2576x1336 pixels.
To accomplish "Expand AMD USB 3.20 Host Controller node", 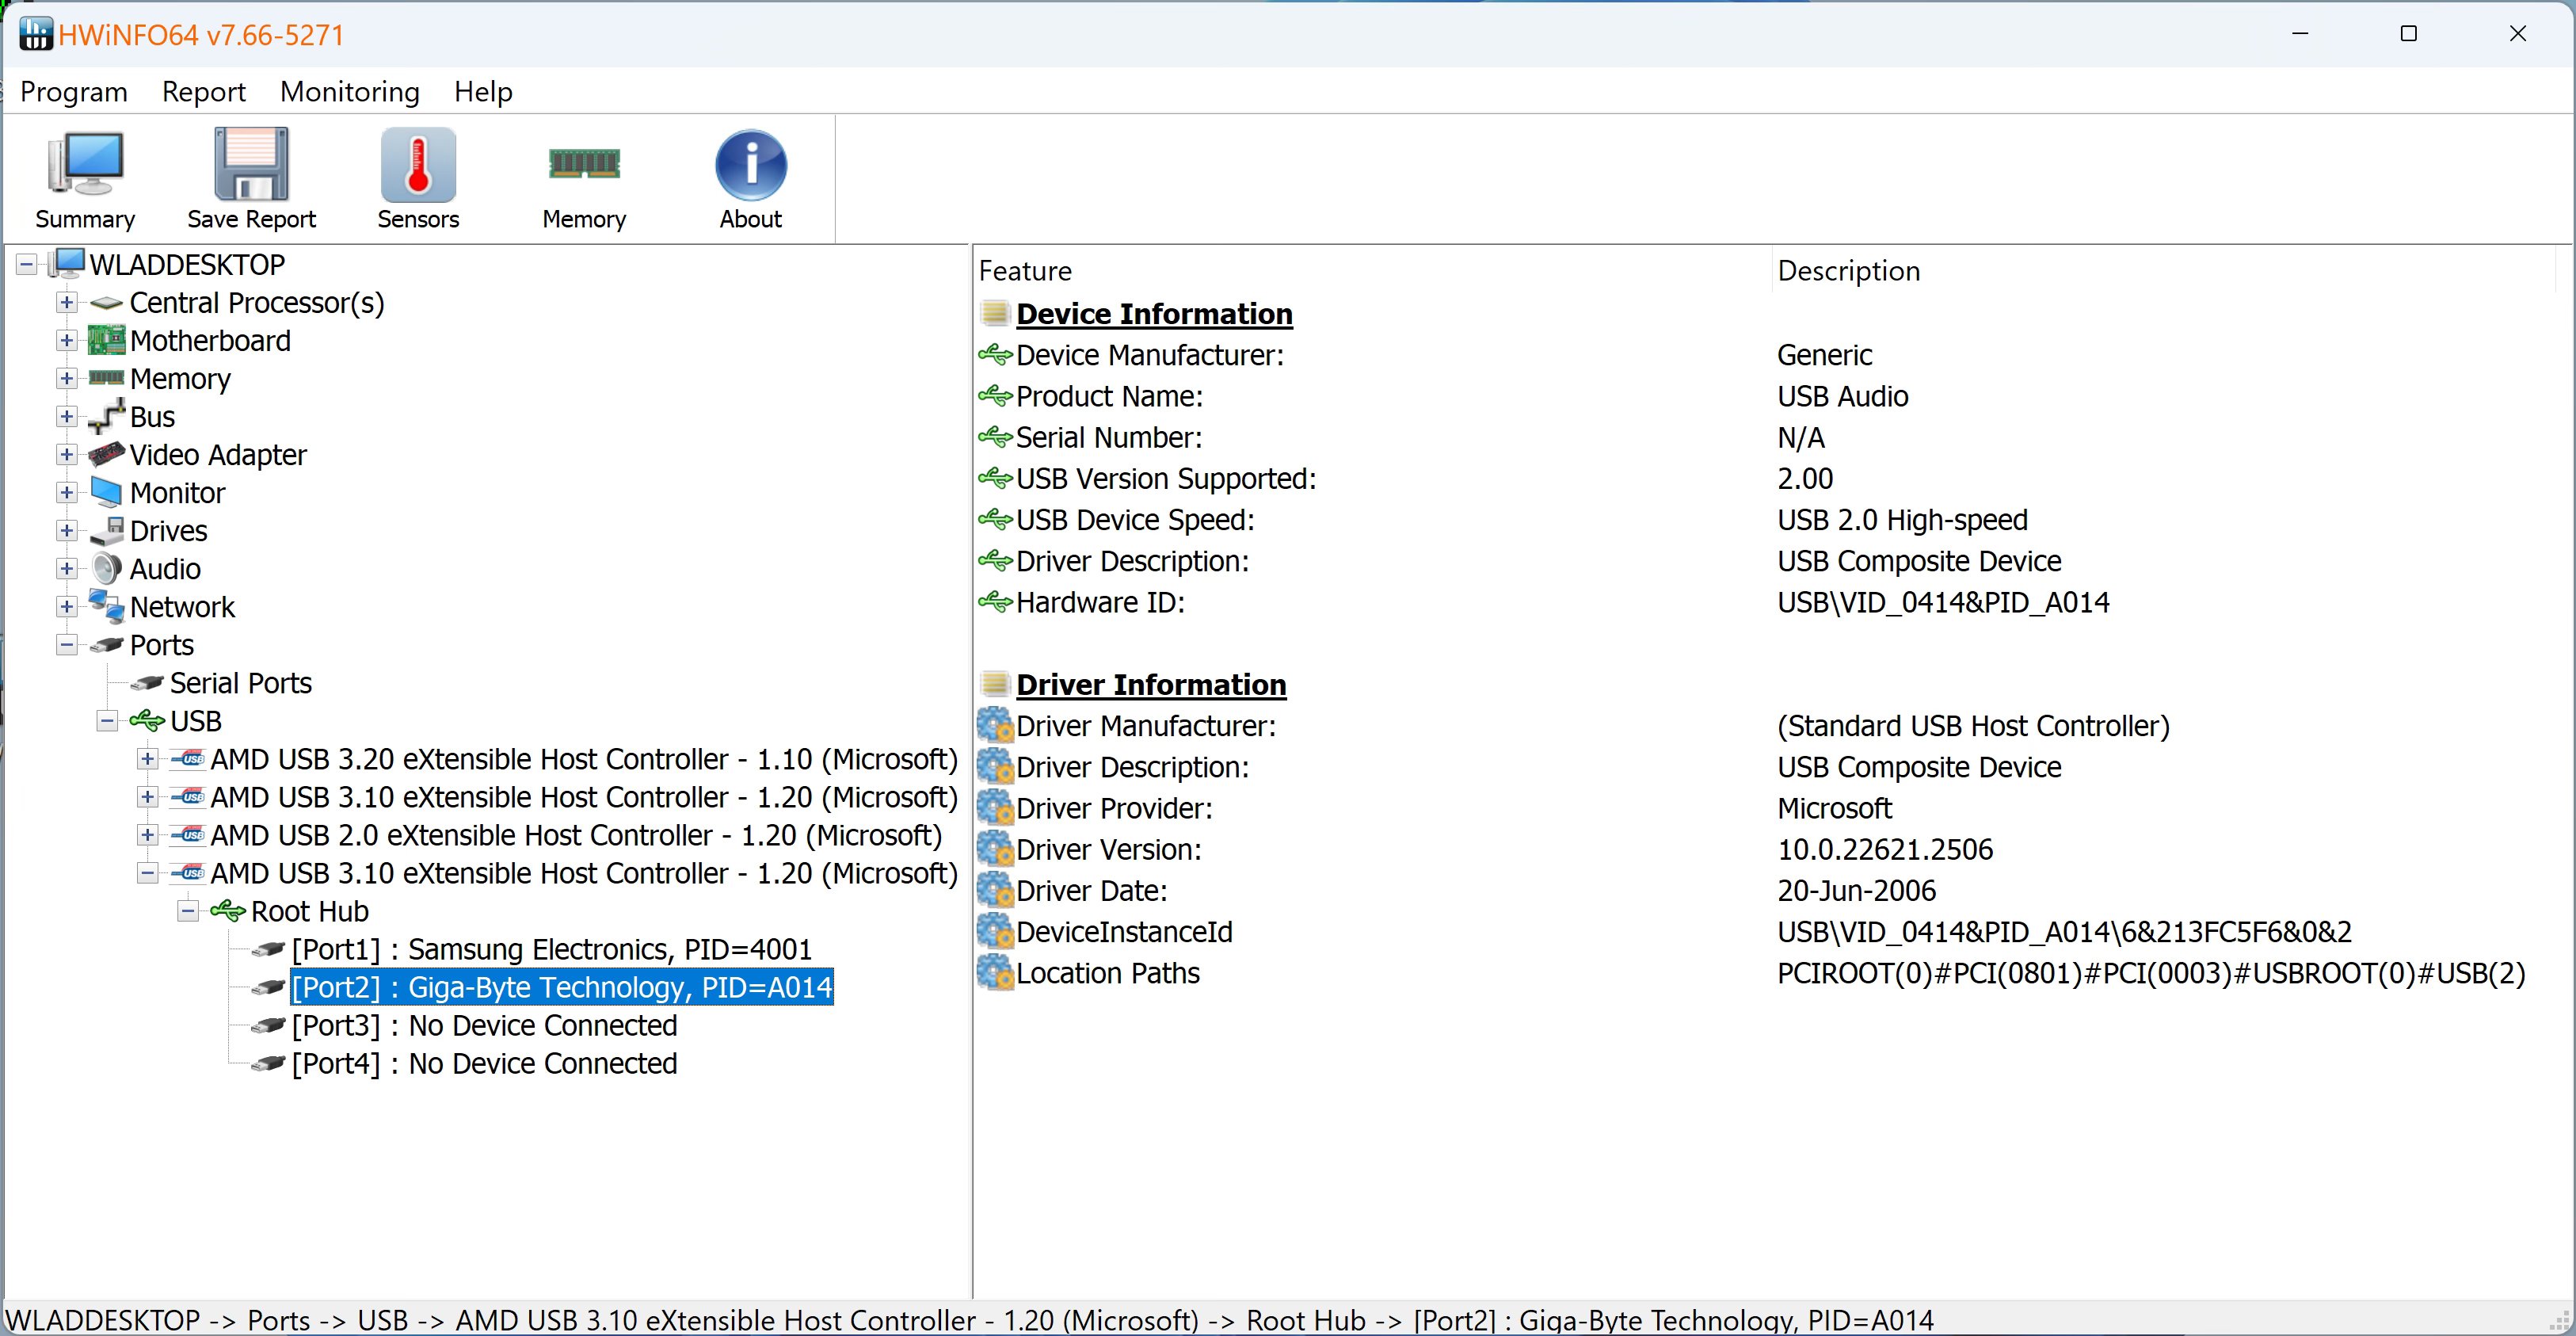I will pyautogui.click(x=148, y=759).
